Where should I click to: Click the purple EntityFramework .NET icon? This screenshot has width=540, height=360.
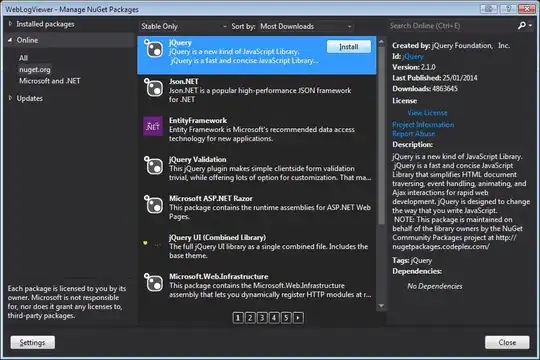click(x=153, y=126)
